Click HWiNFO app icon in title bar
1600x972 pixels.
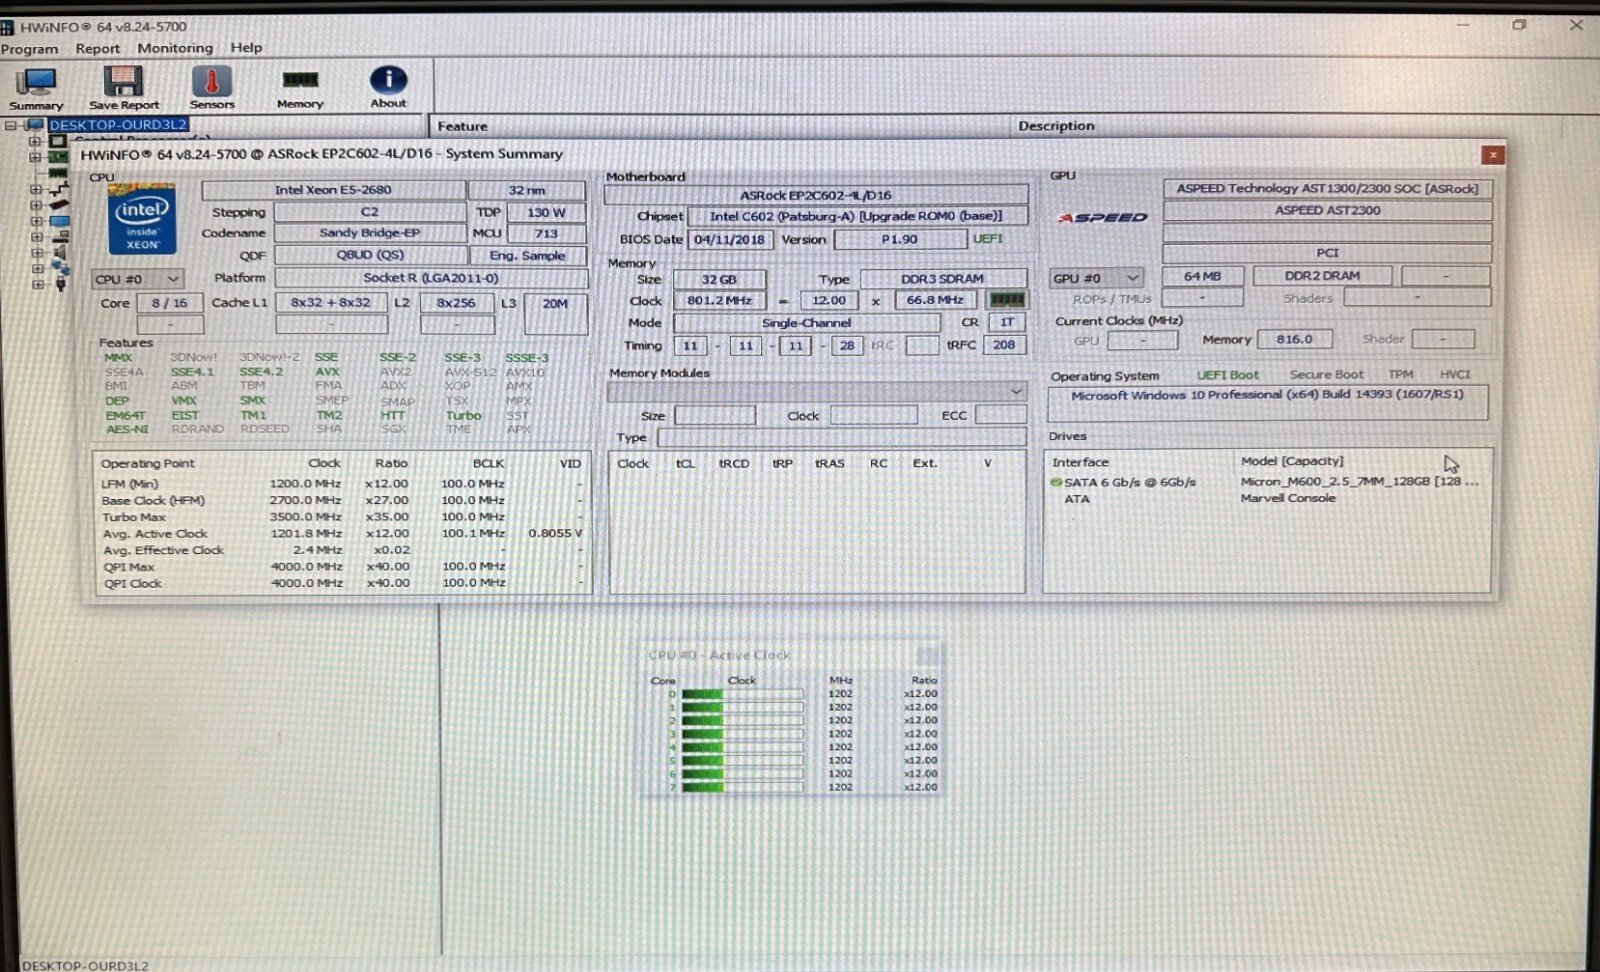click(x=7, y=27)
